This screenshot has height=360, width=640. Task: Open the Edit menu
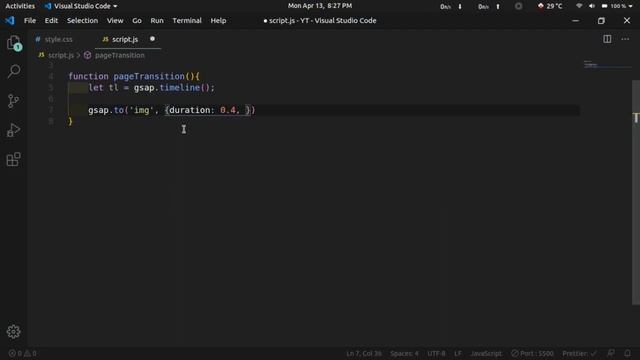click(51, 20)
